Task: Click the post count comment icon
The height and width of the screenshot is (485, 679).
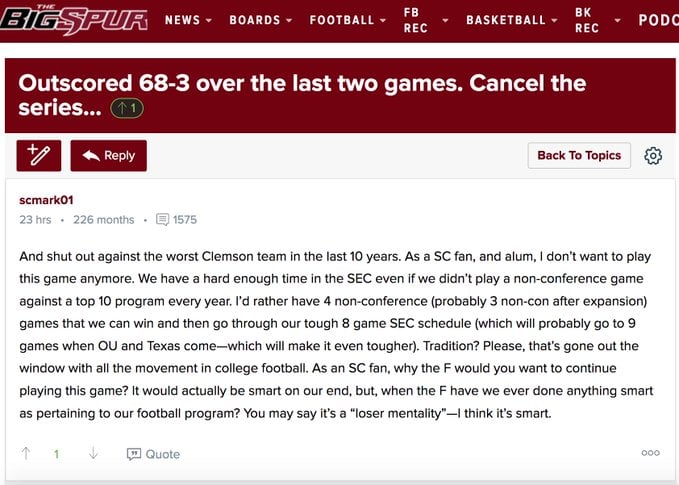Action: click(x=162, y=220)
